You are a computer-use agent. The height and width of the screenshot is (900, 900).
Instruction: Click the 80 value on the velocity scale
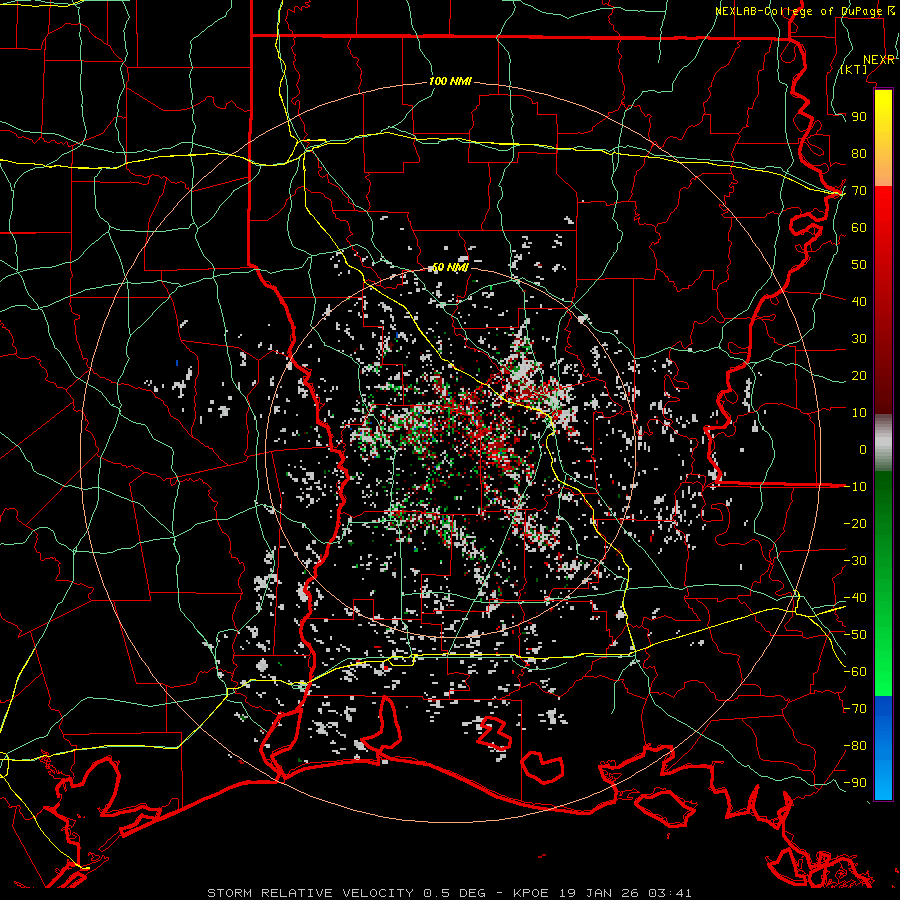[x=859, y=153]
